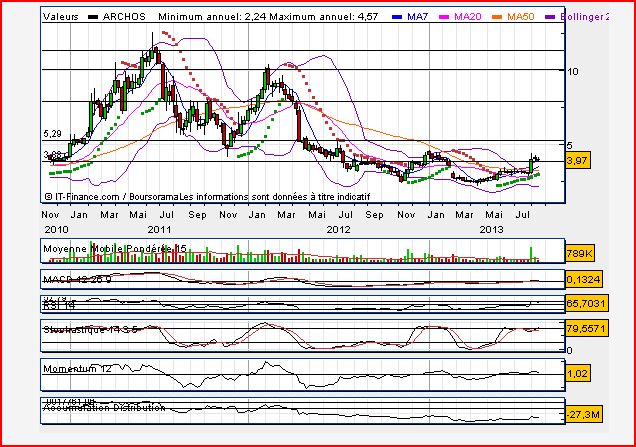This screenshot has height=447, width=636.
Task: Click the Momentum value box 1,02
Action: tap(577, 373)
